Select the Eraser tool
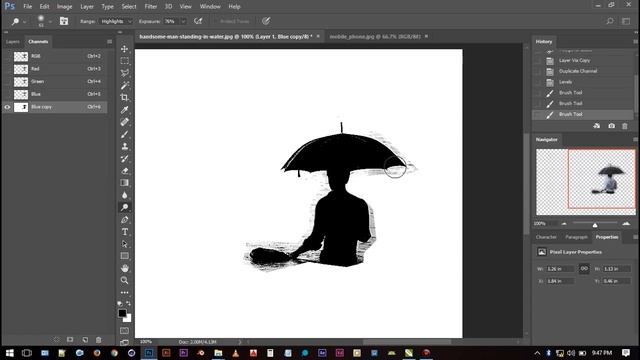 (x=124, y=171)
